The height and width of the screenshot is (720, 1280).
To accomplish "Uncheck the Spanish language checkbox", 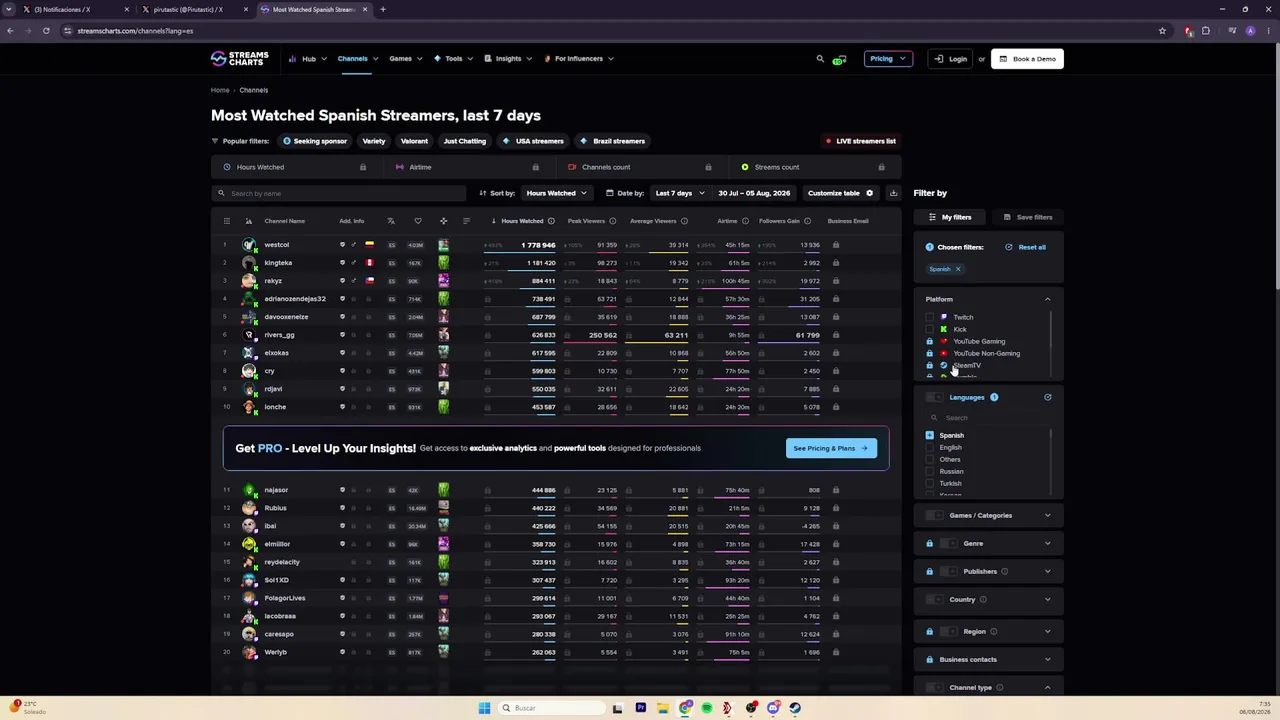I will click(930, 435).
